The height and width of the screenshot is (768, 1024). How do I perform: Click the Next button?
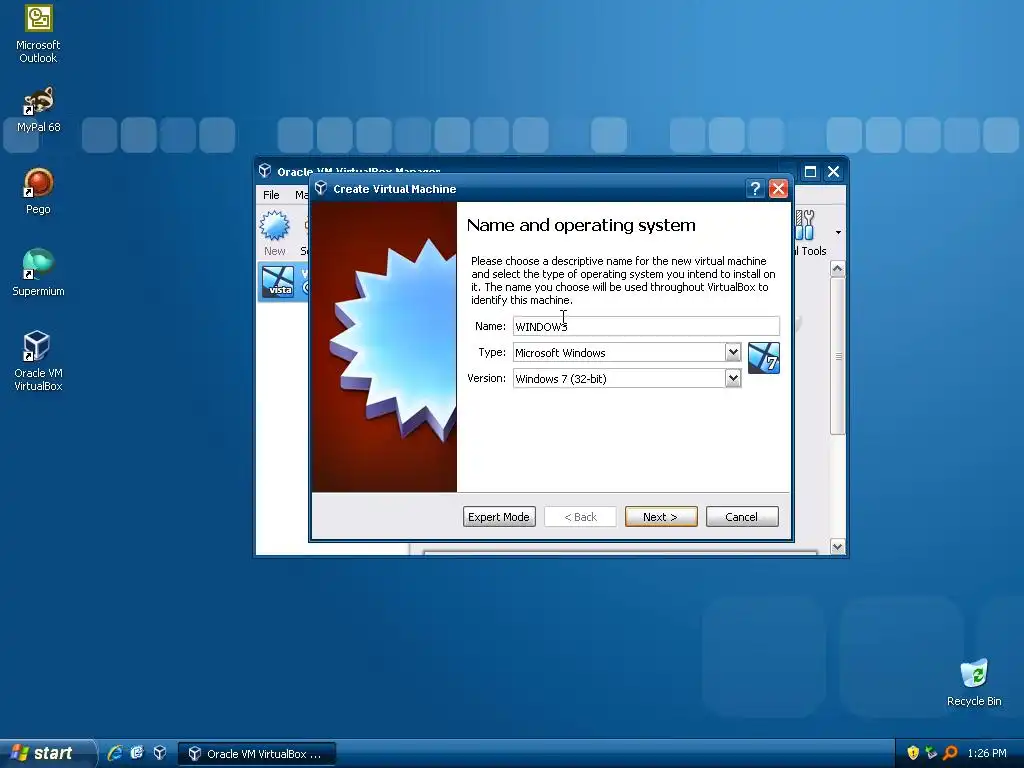tap(661, 517)
